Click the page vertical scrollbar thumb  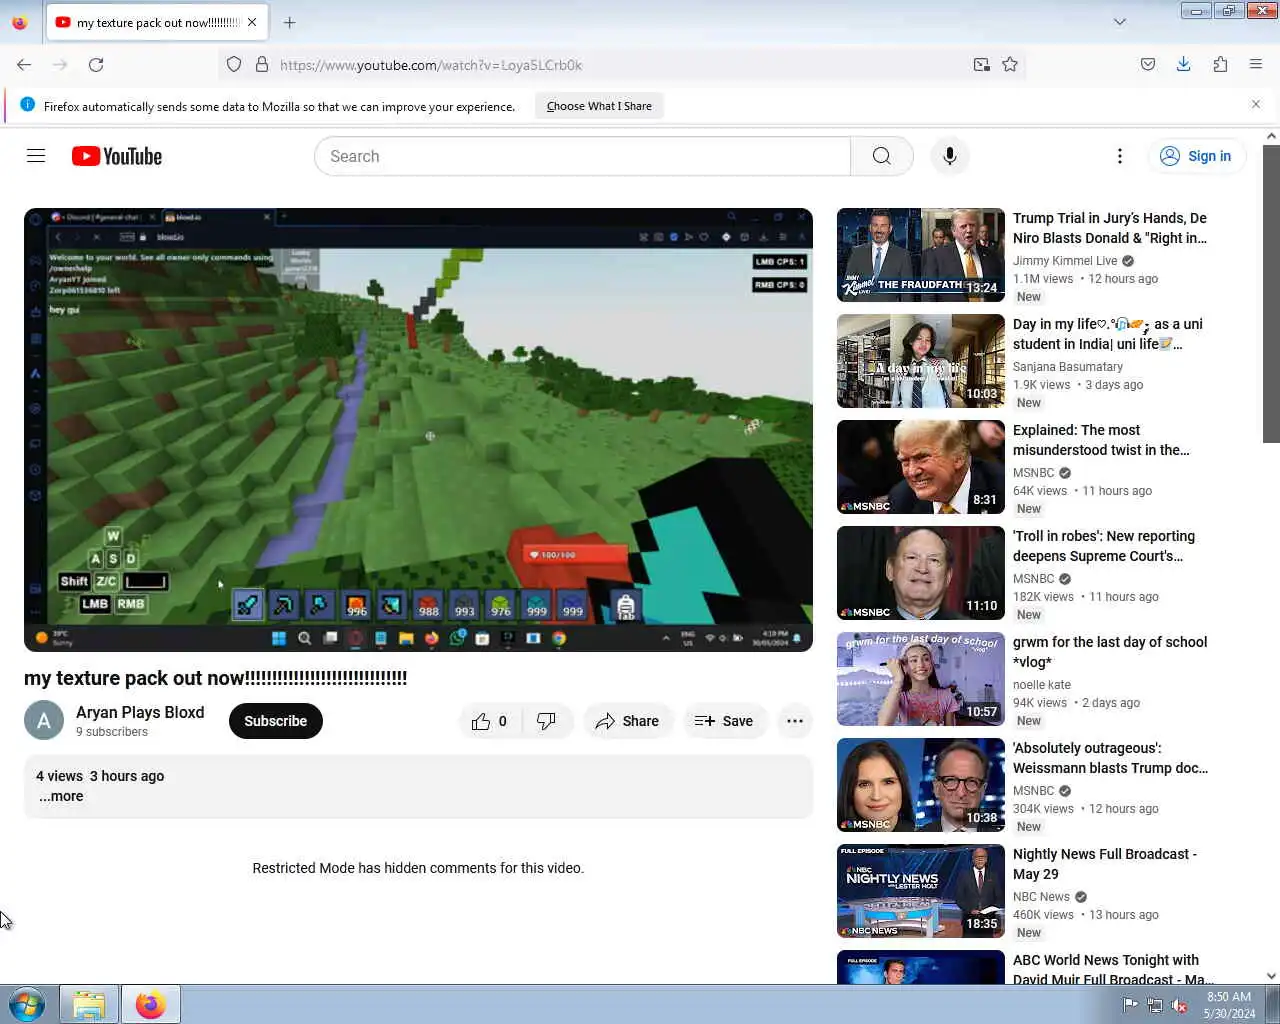(1271, 293)
